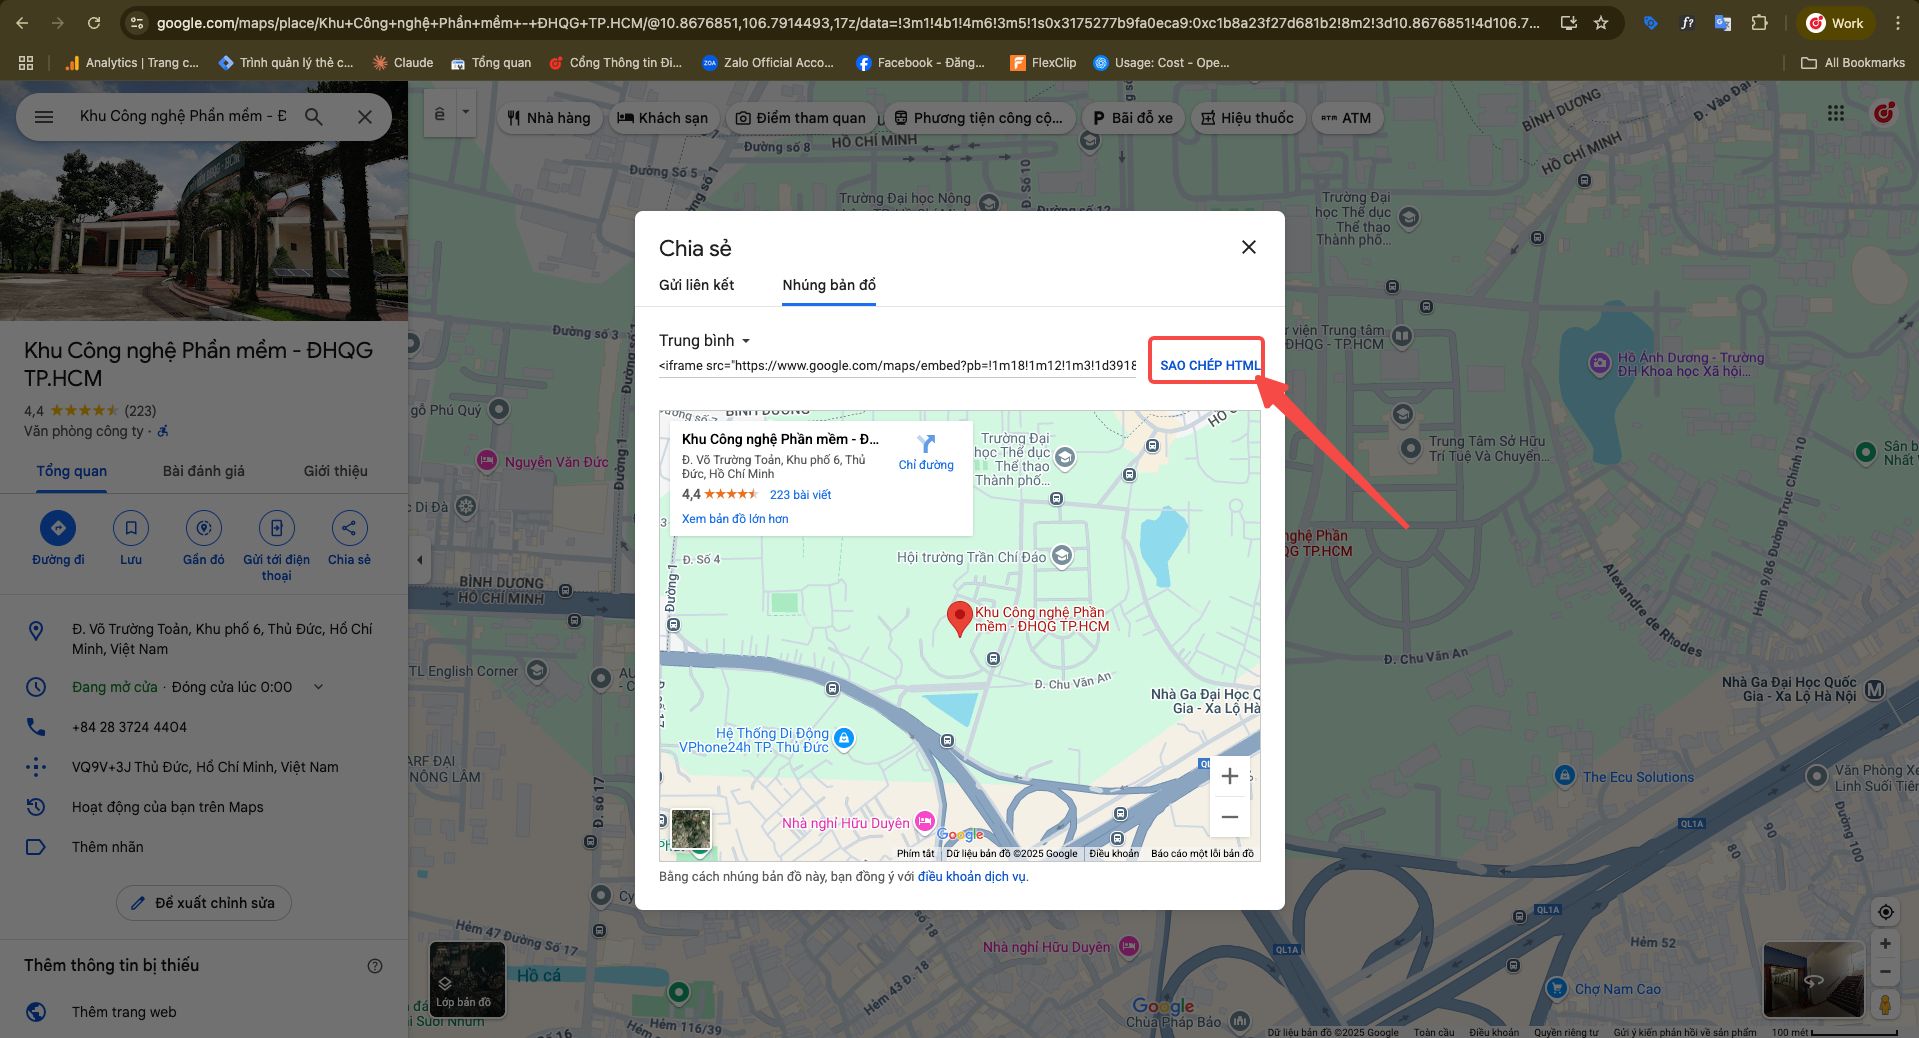This screenshot has width=1919, height=1038.
Task: Open the Bài đánh giá tab
Action: click(x=204, y=471)
